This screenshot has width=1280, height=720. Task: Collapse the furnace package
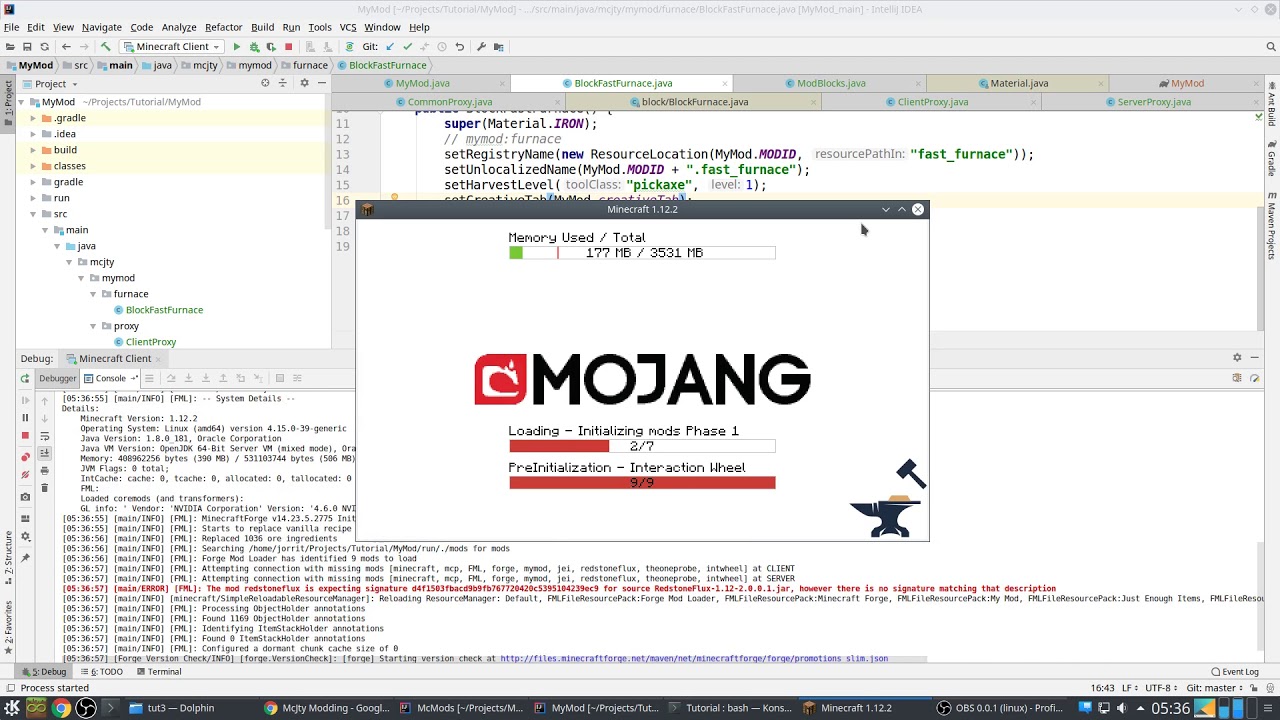click(x=93, y=294)
